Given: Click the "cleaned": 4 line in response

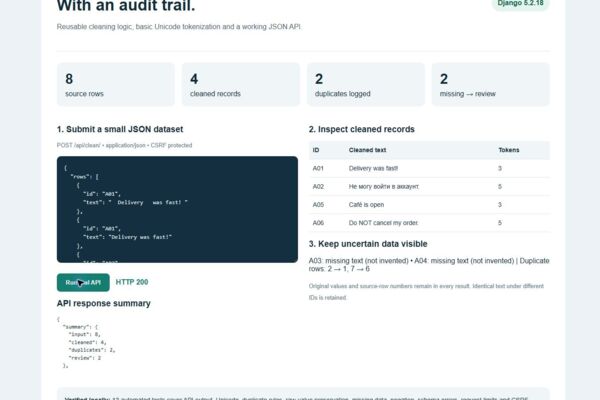Looking at the screenshot, I should (87, 343).
